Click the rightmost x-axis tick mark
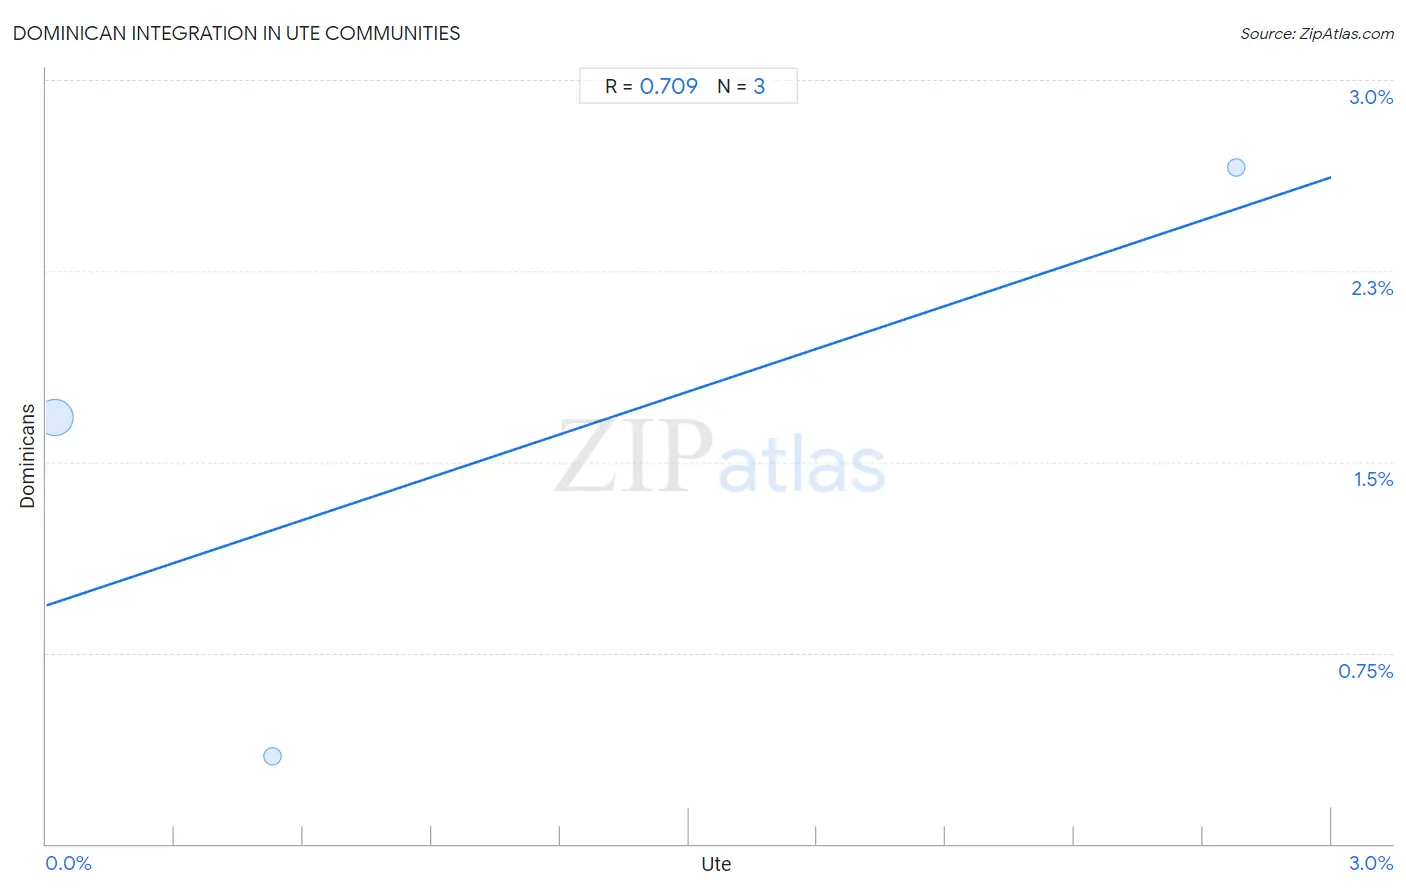This screenshot has width=1406, height=892. (x=1330, y=826)
